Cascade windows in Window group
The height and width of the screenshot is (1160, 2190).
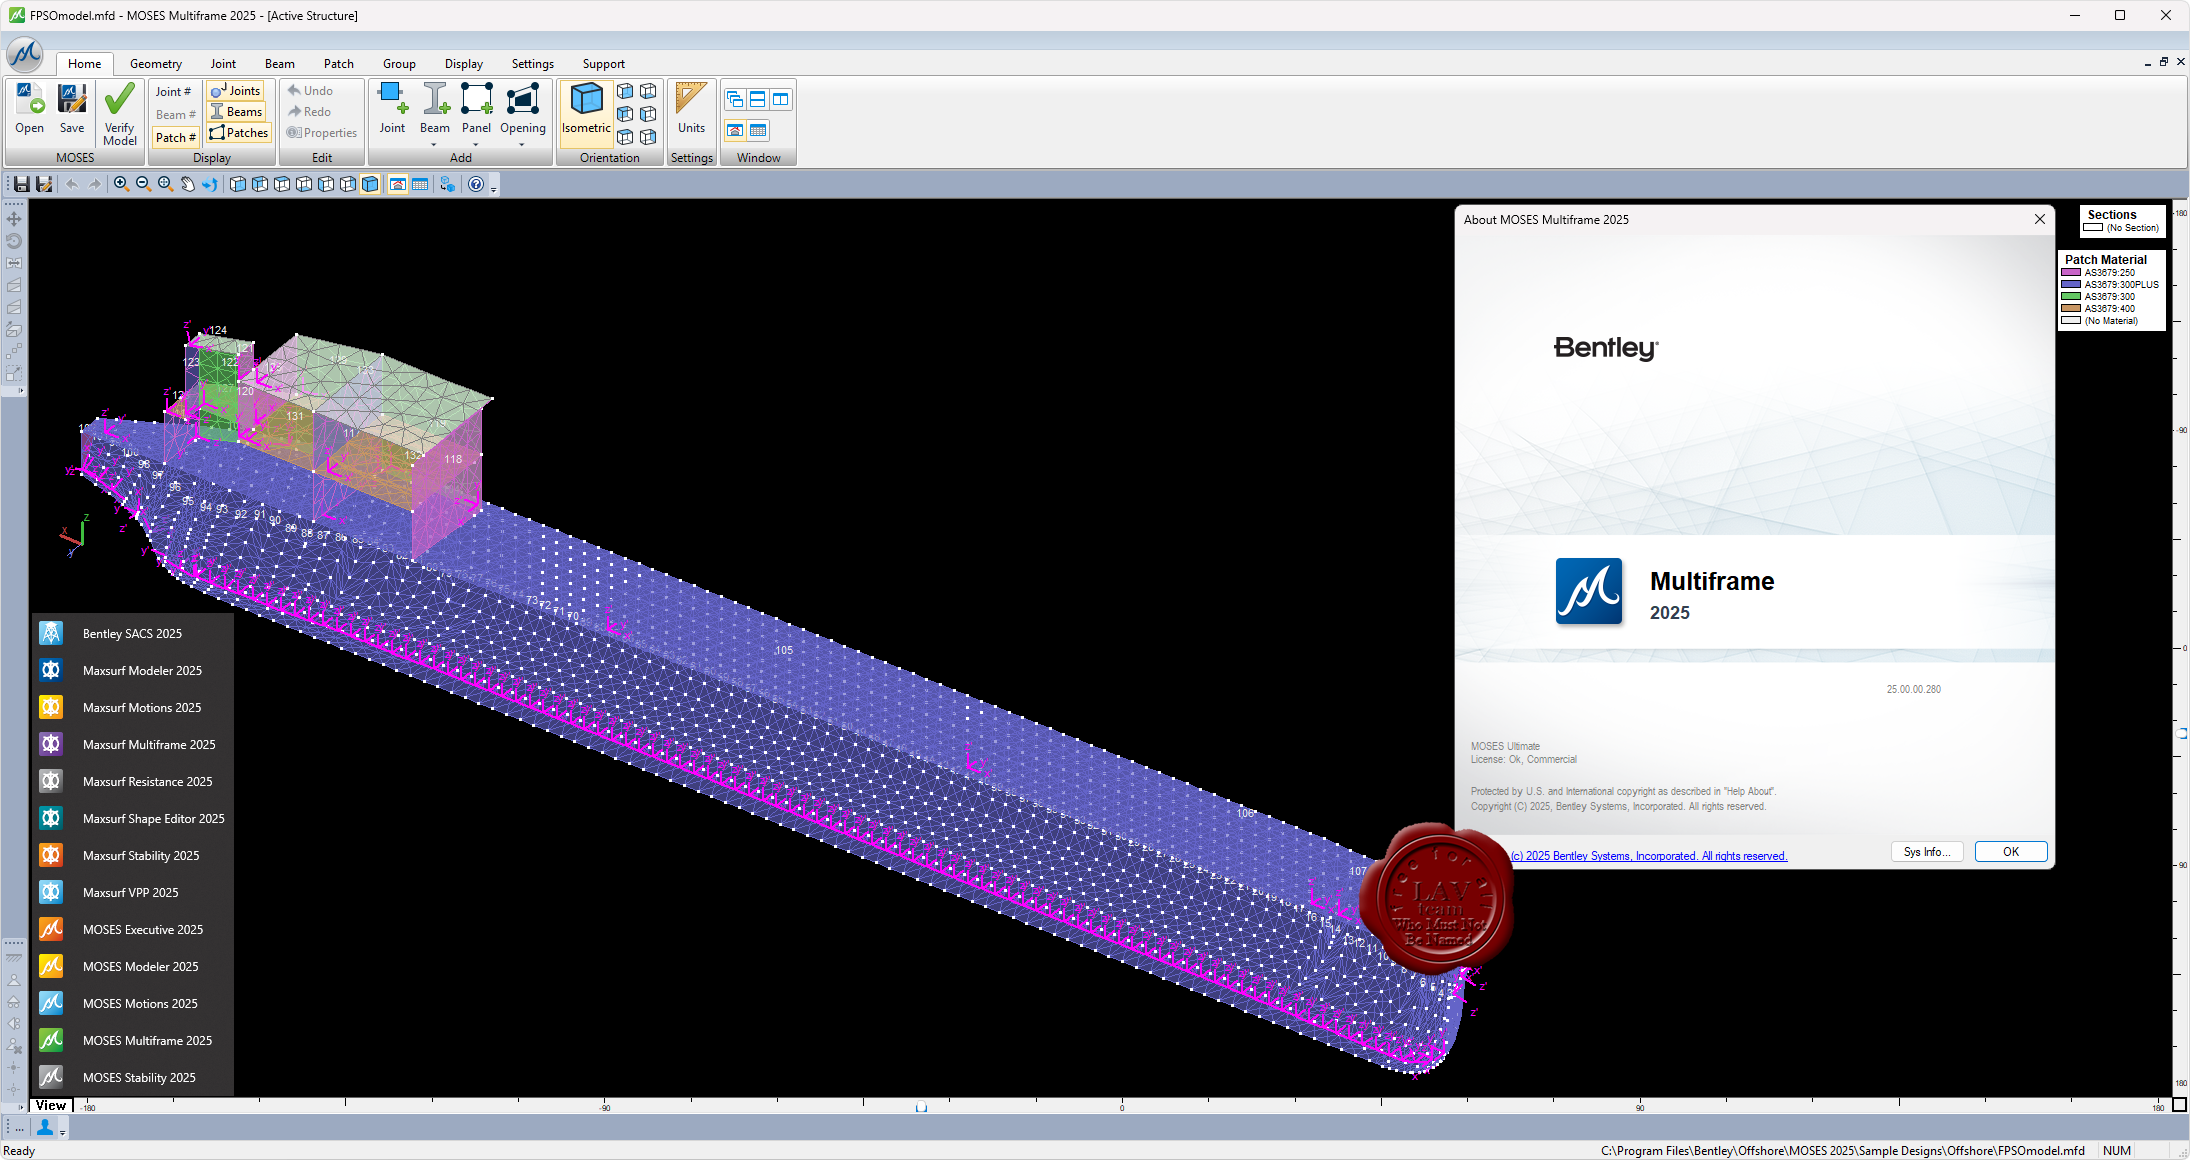pos(735,99)
